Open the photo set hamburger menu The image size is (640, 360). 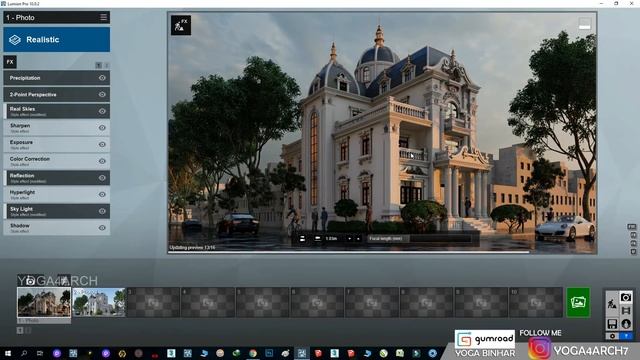103,17
